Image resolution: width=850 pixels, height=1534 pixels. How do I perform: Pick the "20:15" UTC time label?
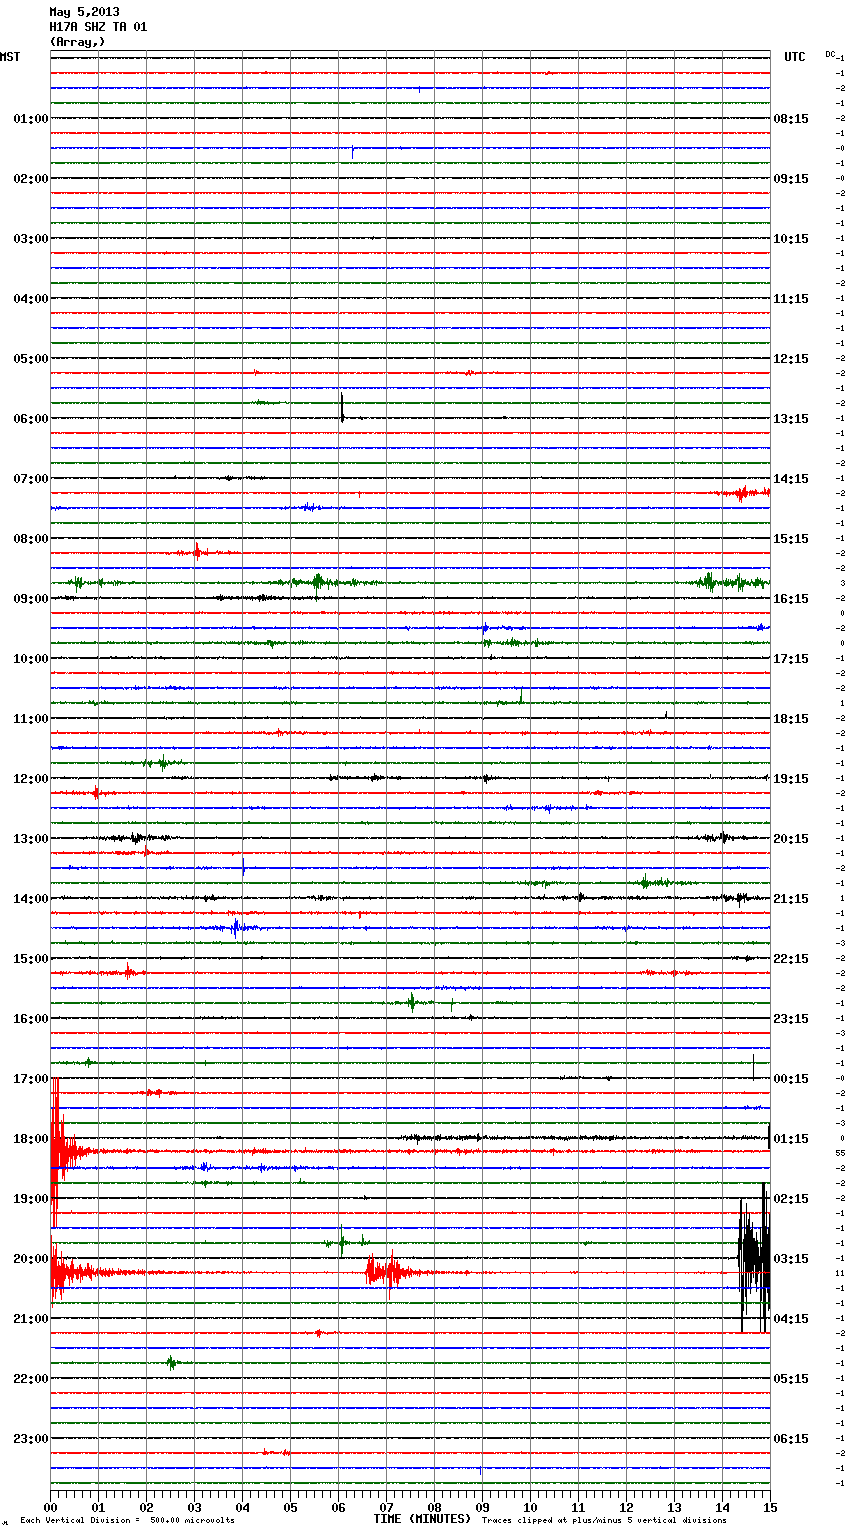(x=791, y=839)
